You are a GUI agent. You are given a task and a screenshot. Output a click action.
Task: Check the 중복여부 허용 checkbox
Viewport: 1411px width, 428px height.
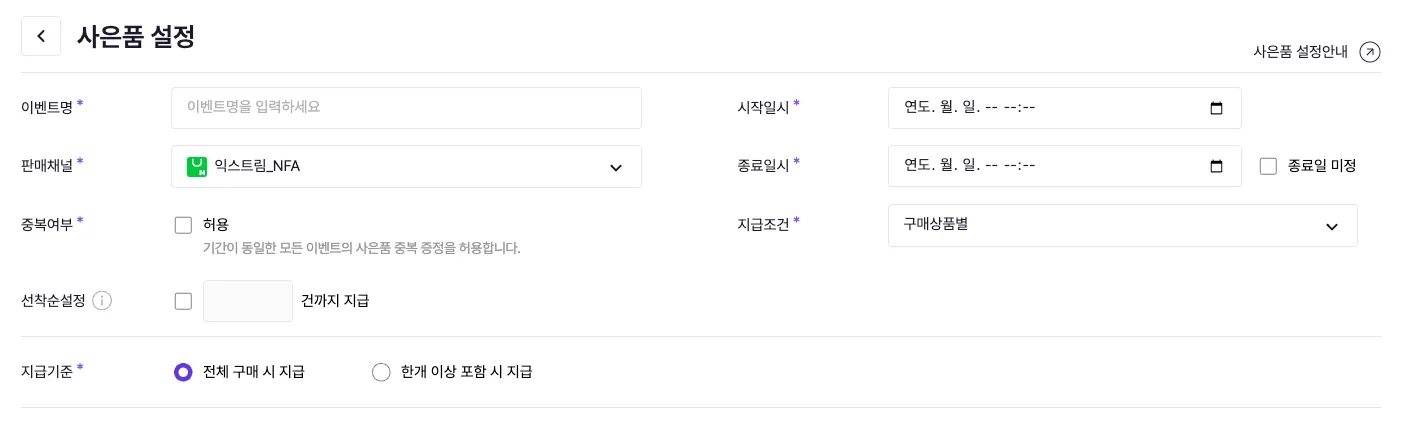183,225
